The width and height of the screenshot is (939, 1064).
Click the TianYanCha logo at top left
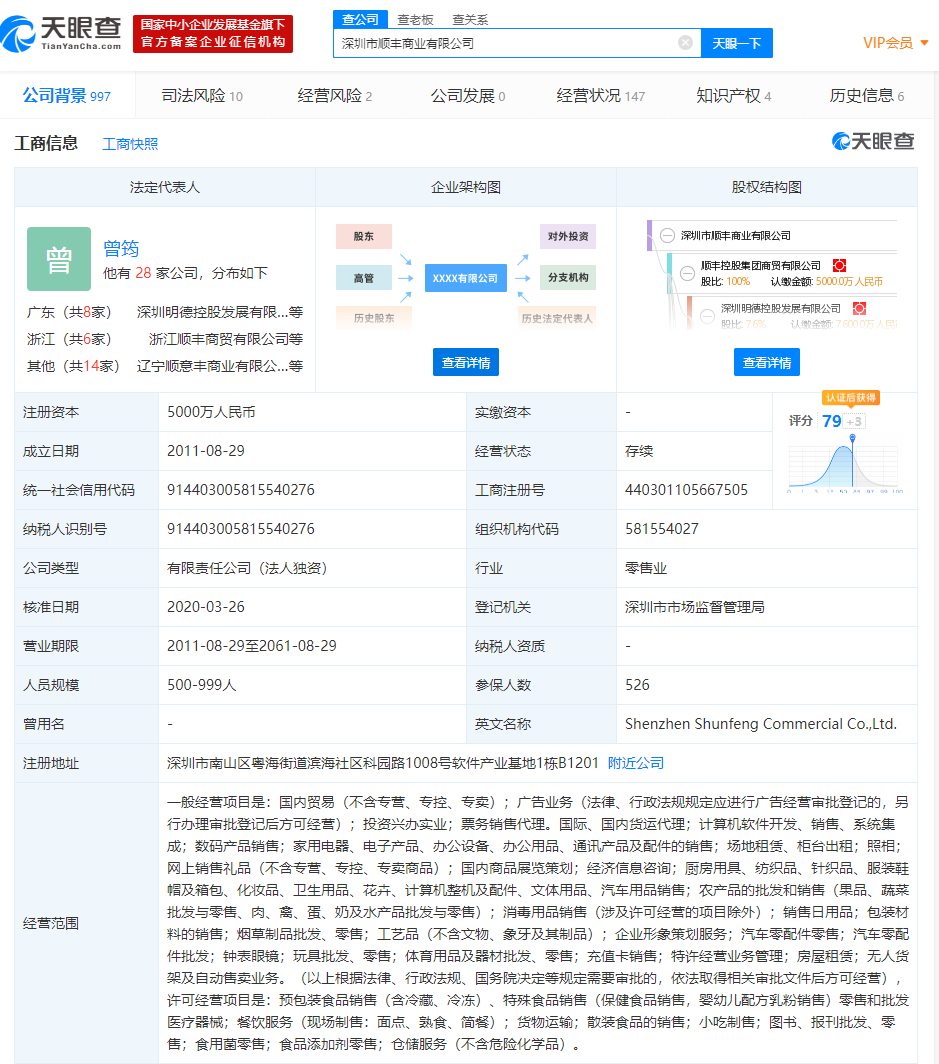pyautogui.click(x=61, y=34)
